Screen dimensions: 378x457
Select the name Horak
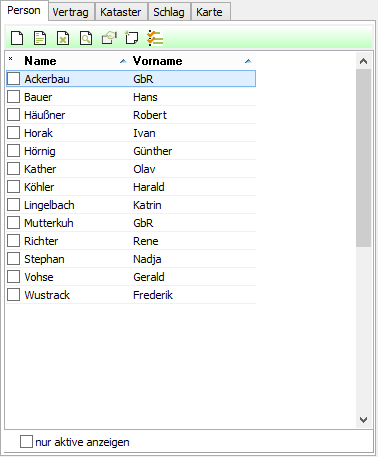(x=39, y=133)
